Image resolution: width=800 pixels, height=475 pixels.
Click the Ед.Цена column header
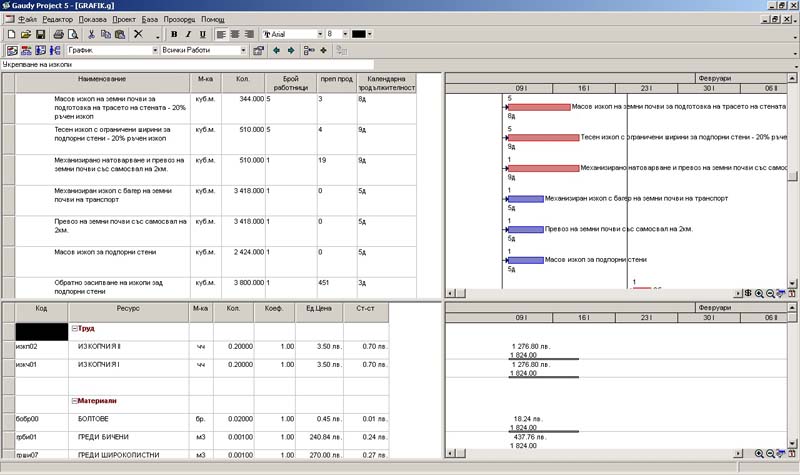pos(319,312)
